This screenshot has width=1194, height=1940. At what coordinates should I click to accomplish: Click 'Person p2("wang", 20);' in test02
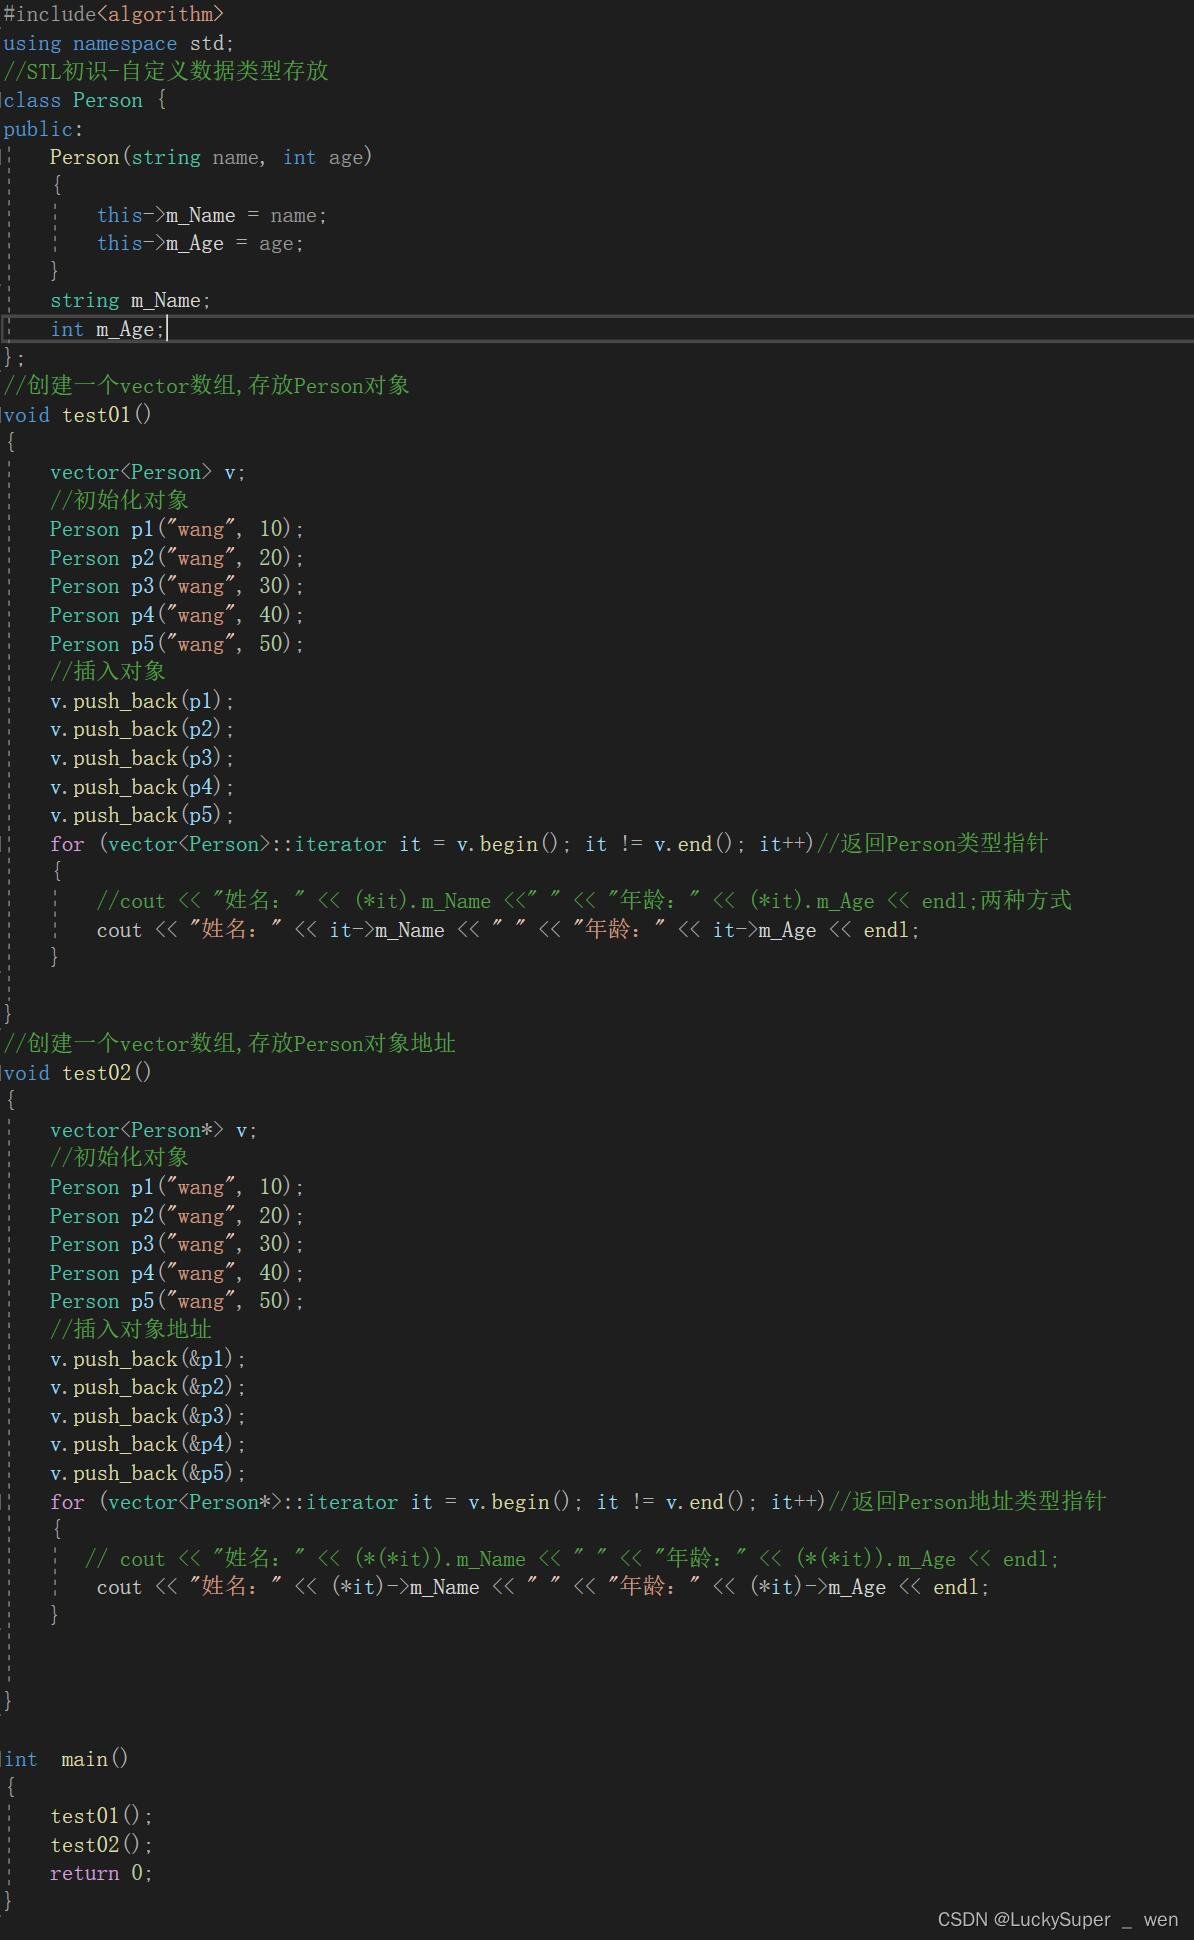coord(177,1216)
